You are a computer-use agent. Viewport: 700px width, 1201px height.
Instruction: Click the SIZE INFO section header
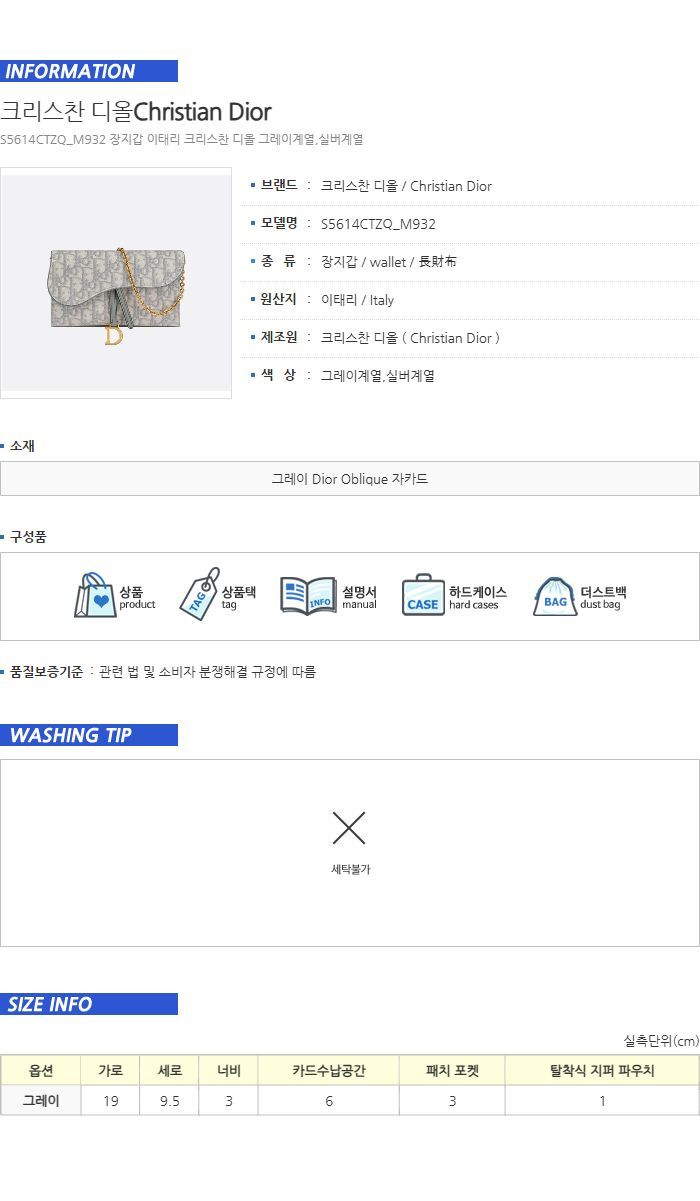point(89,1004)
